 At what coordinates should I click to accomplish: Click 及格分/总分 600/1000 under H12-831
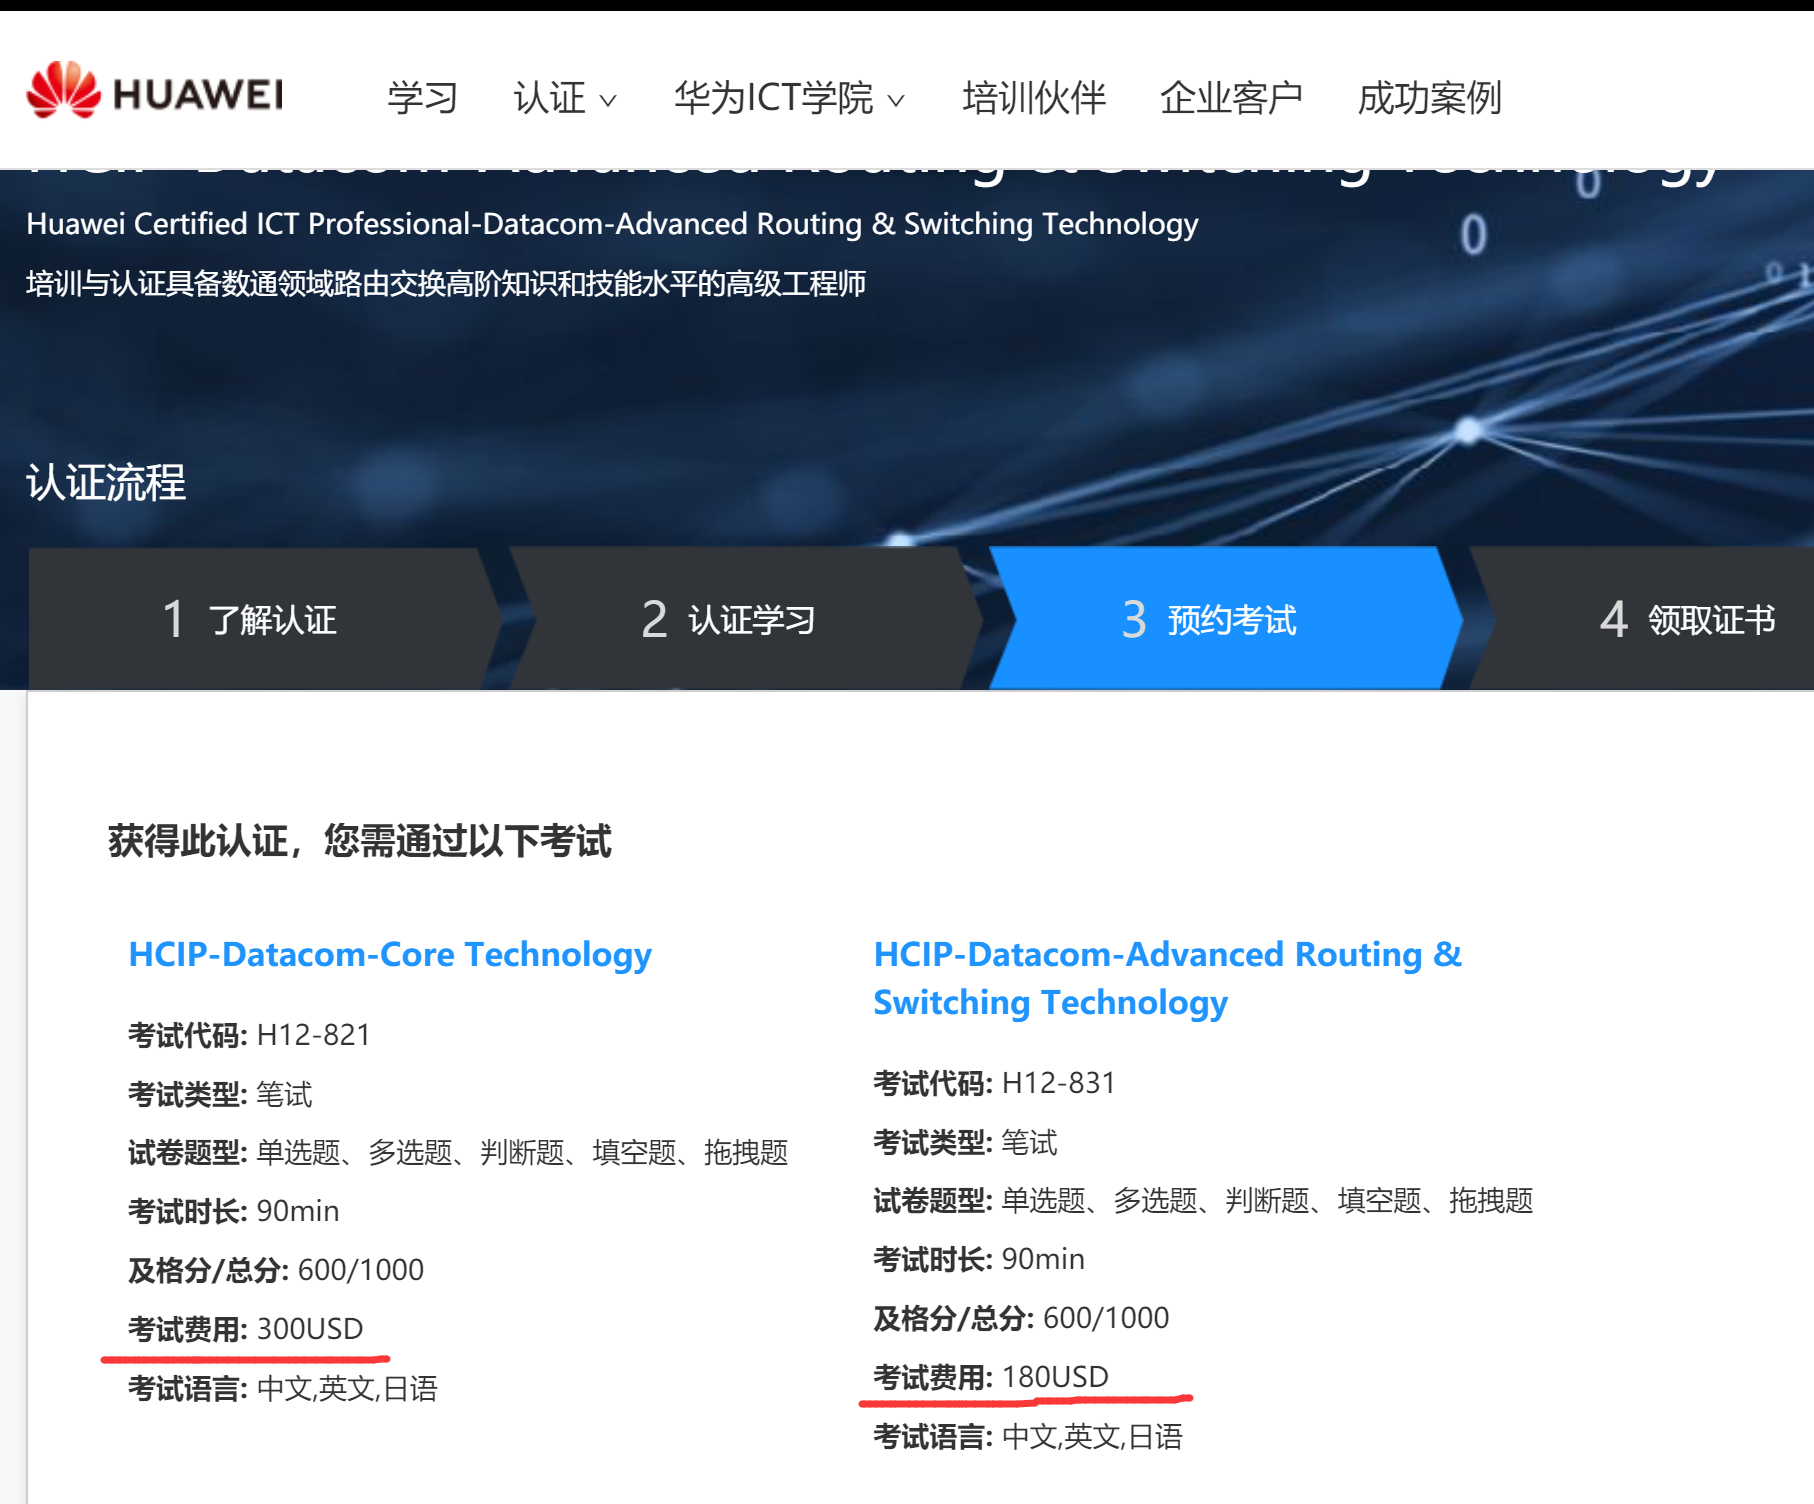(1021, 1318)
